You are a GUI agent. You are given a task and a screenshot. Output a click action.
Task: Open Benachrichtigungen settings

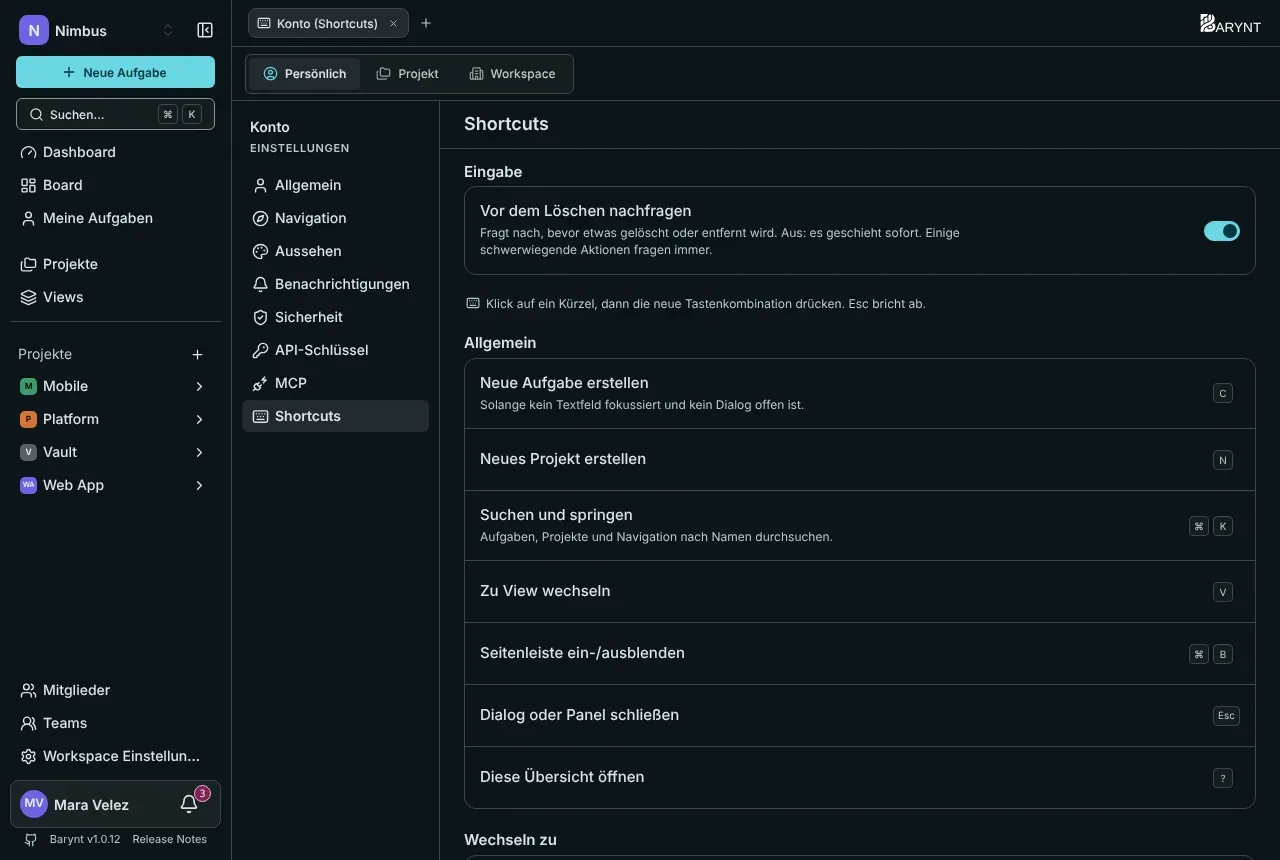tap(335, 284)
